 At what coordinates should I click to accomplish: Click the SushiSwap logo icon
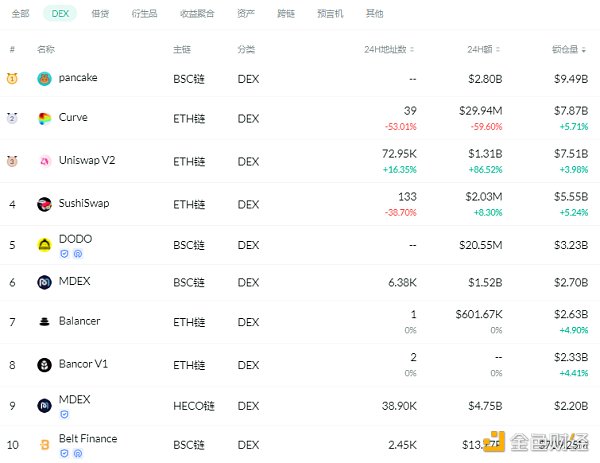click(x=44, y=204)
